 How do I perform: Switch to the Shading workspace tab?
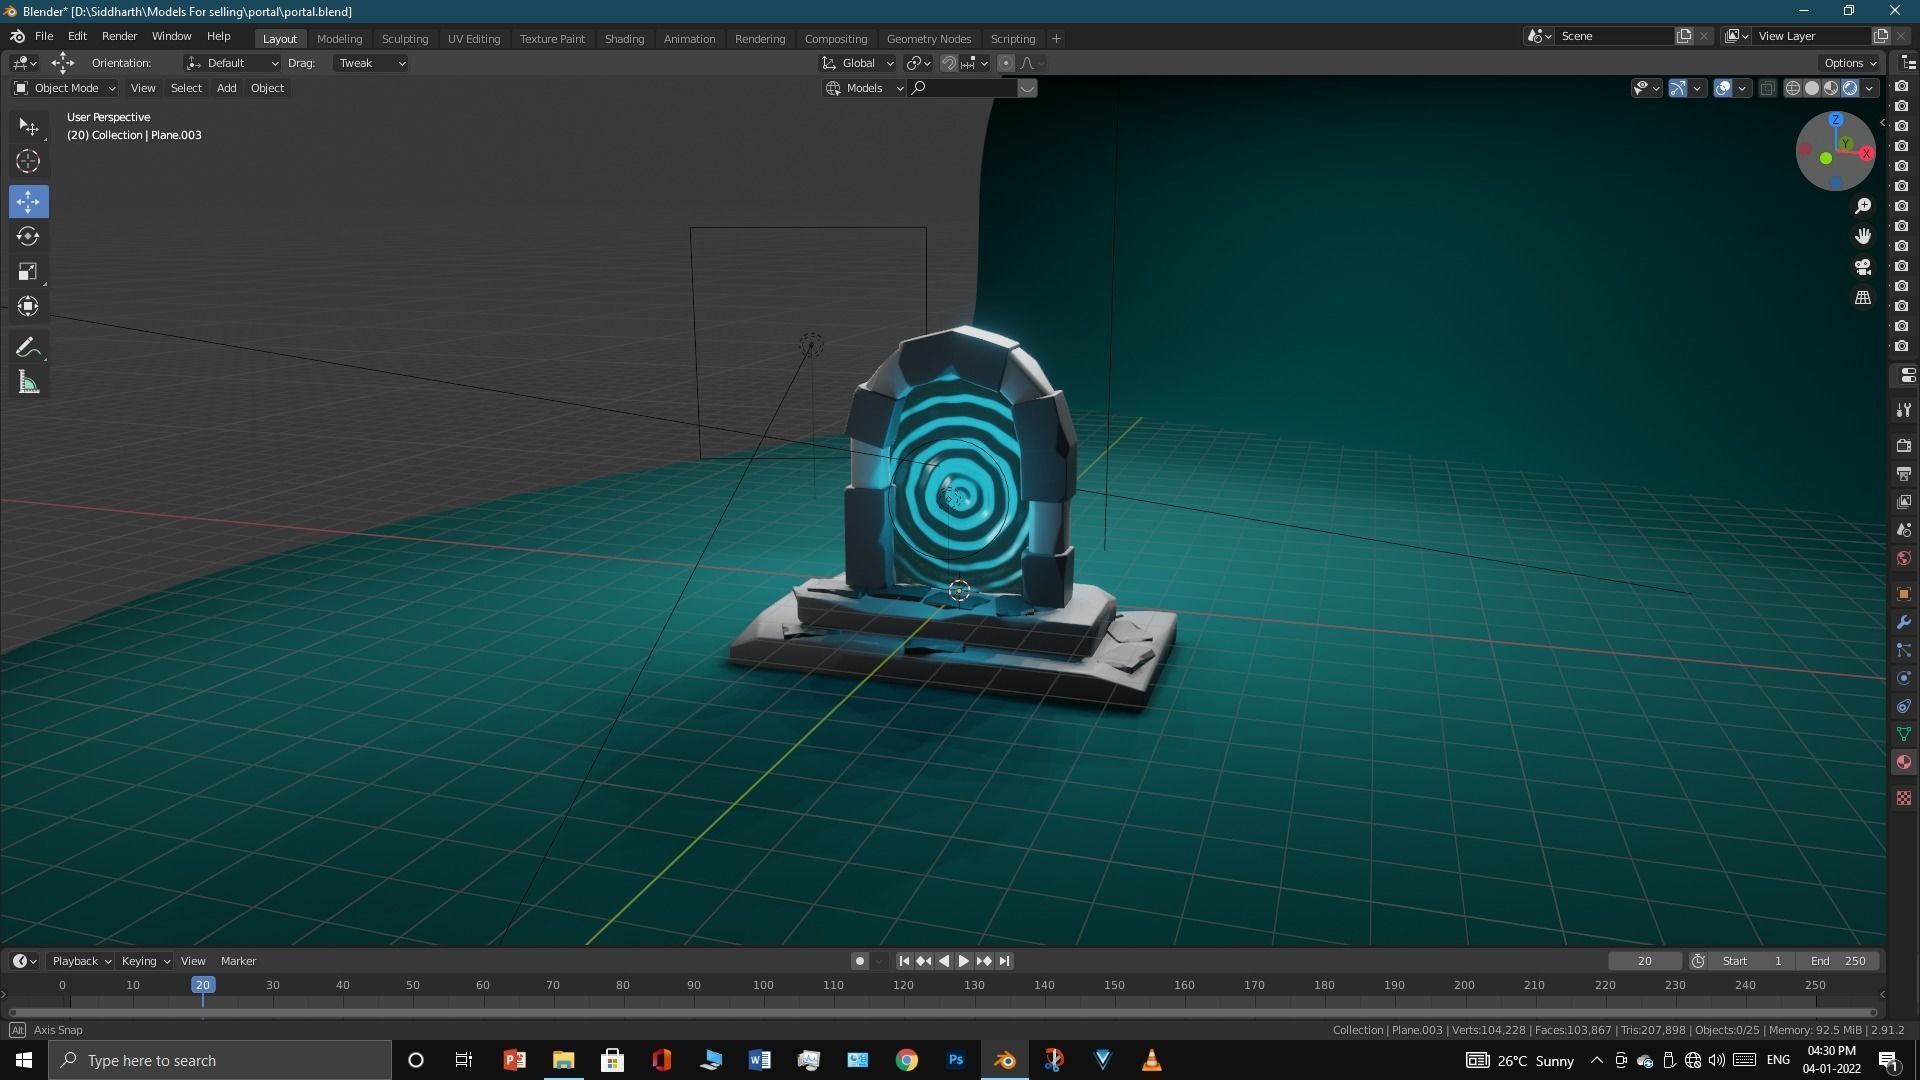[x=624, y=39]
